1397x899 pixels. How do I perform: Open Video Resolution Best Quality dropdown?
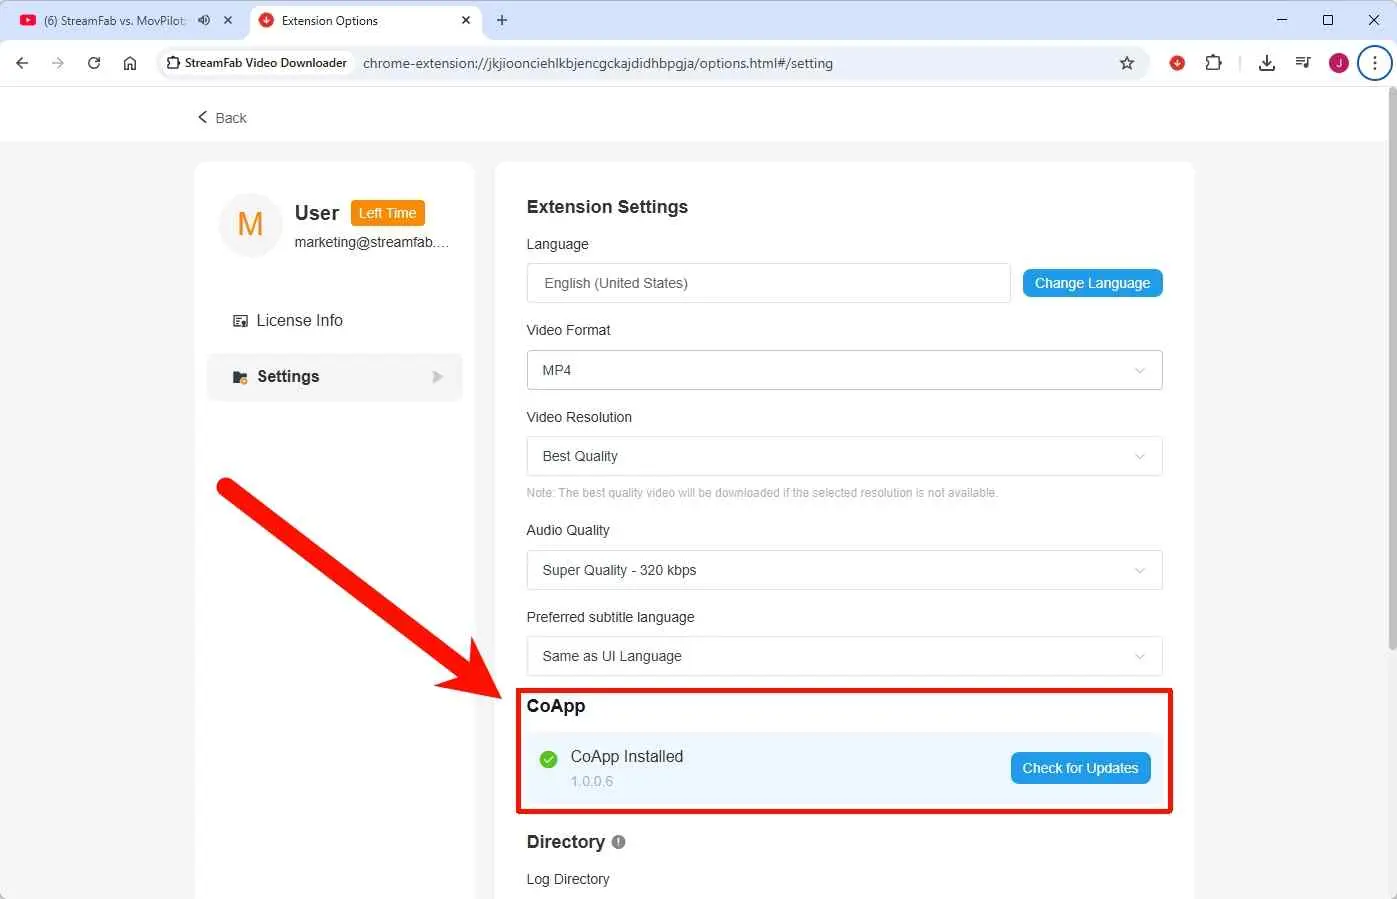[844, 456]
